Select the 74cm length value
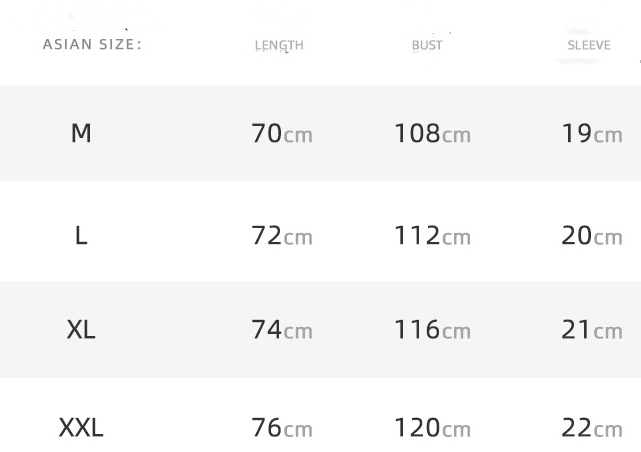Image resolution: width=641 pixels, height=452 pixels. point(282,330)
